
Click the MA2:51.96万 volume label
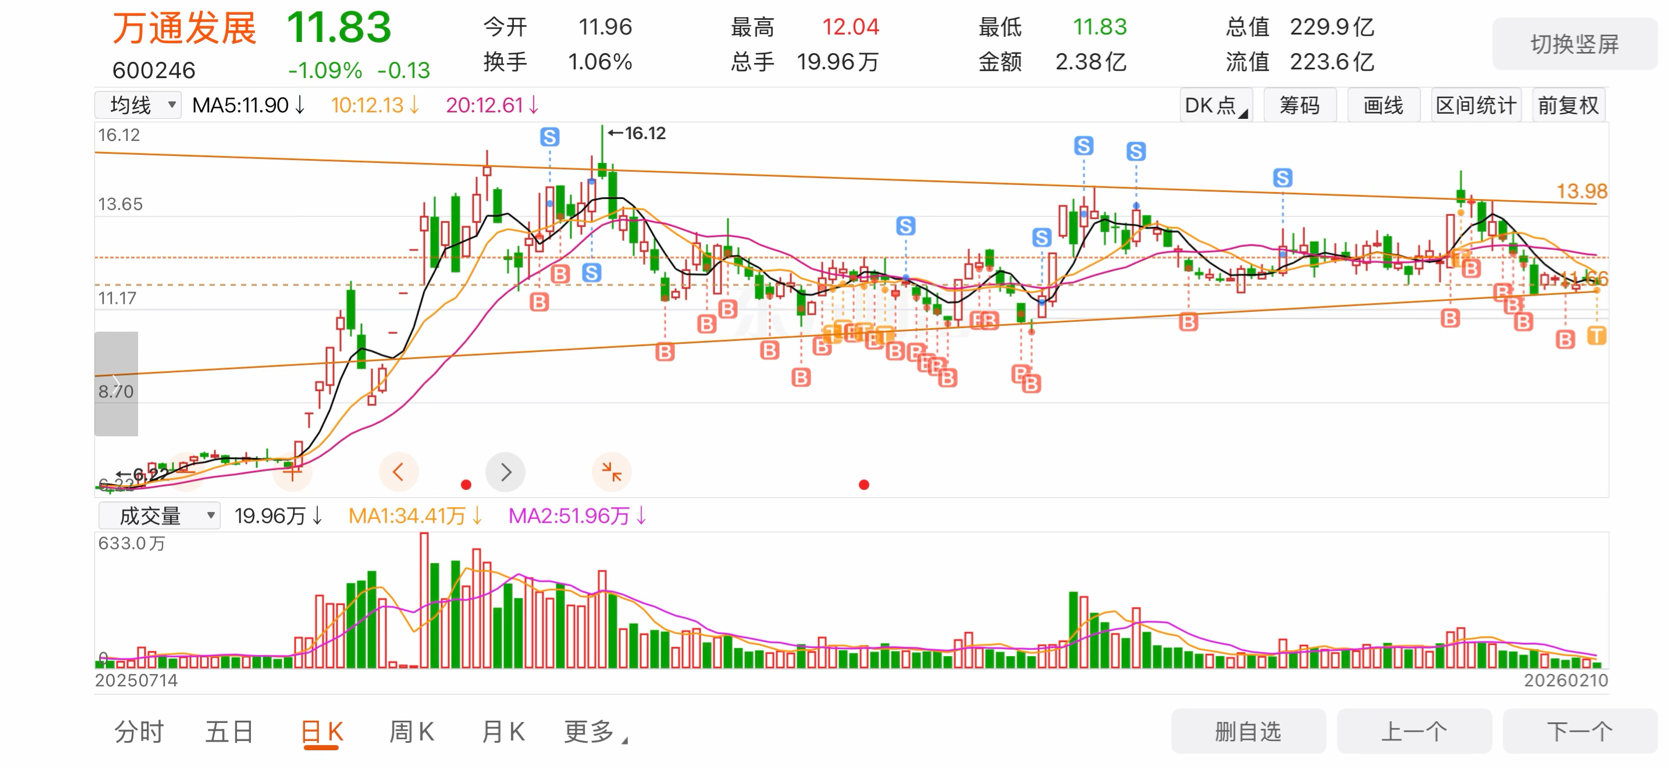577,516
